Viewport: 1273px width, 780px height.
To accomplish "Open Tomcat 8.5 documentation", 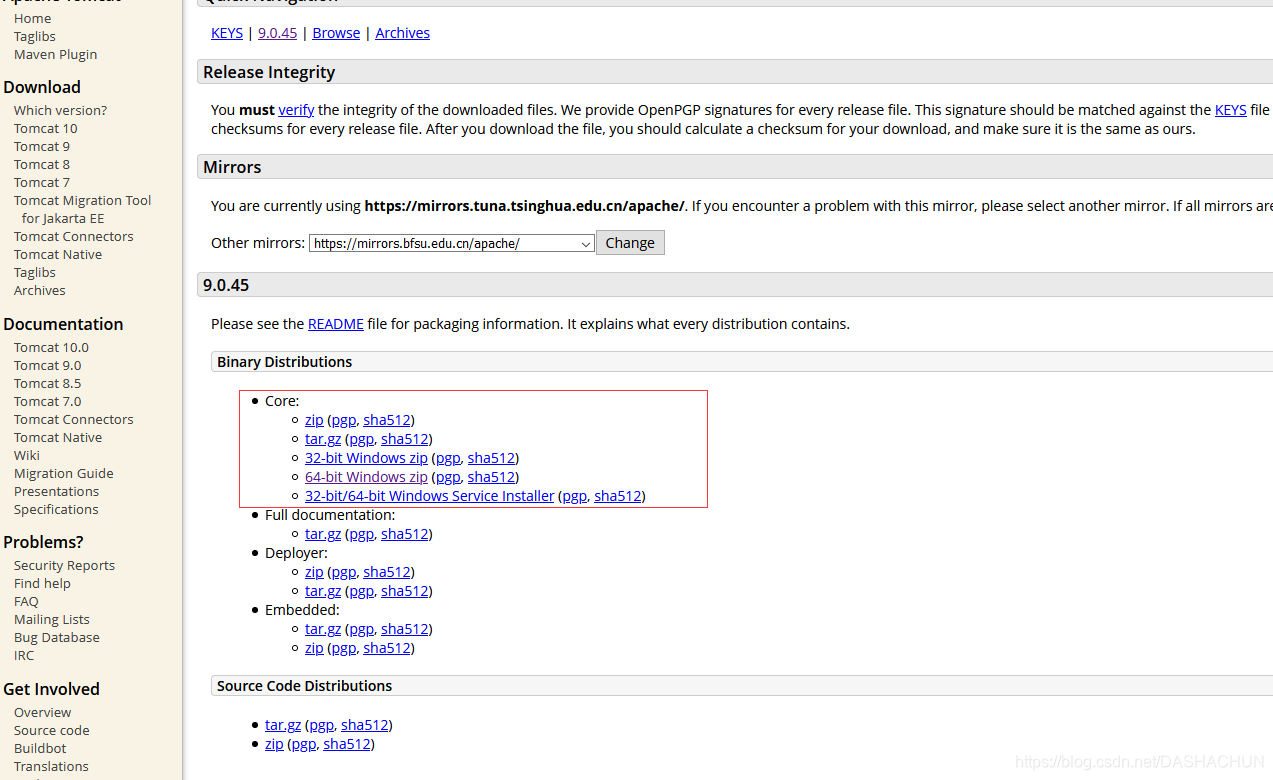I will point(48,383).
